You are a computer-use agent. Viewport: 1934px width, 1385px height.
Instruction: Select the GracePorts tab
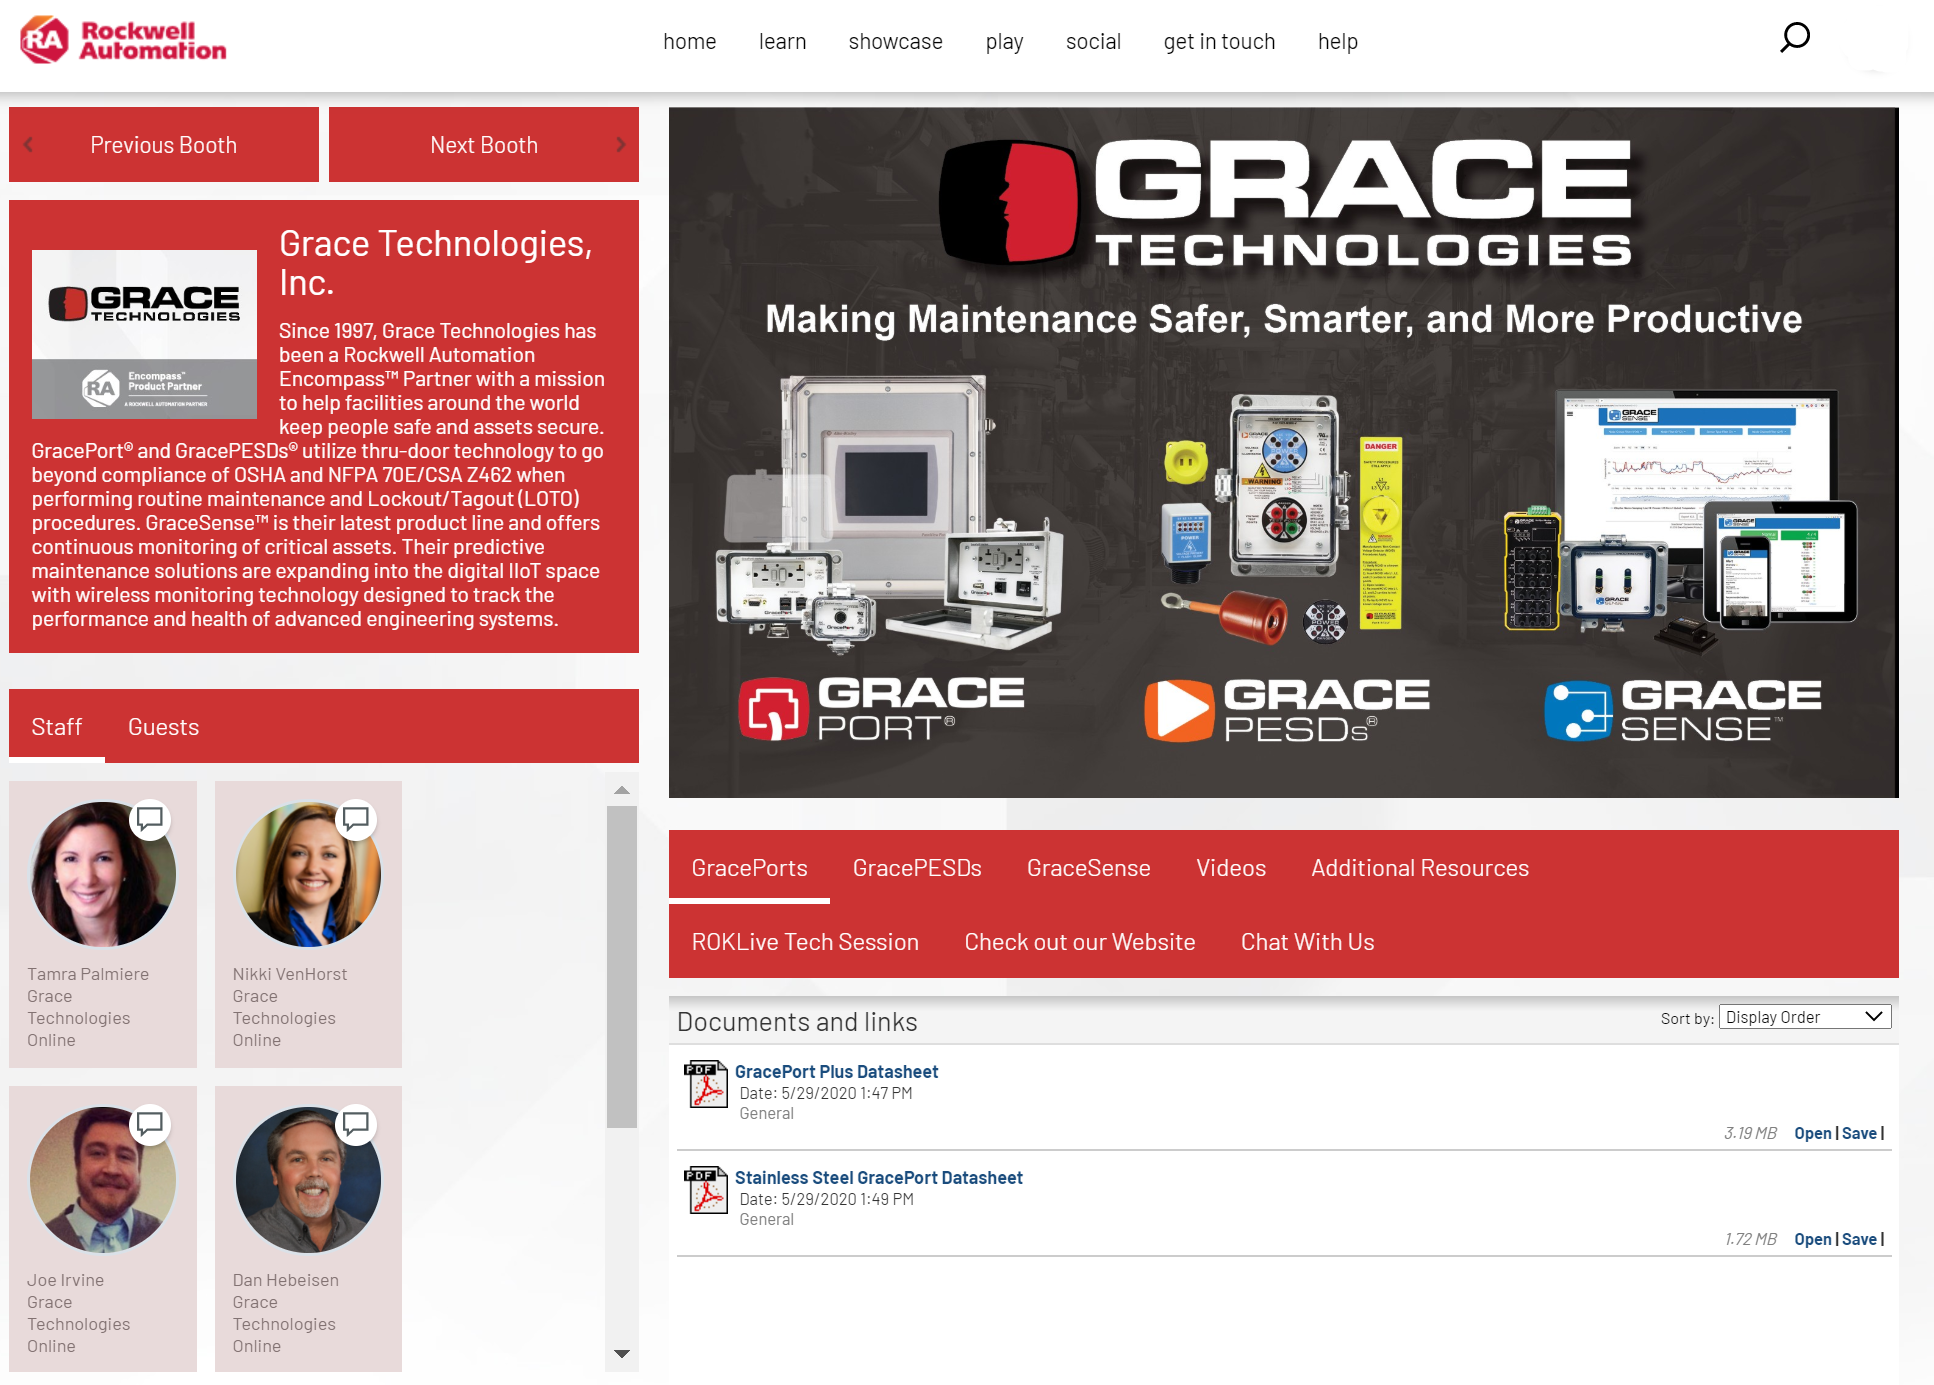point(749,868)
